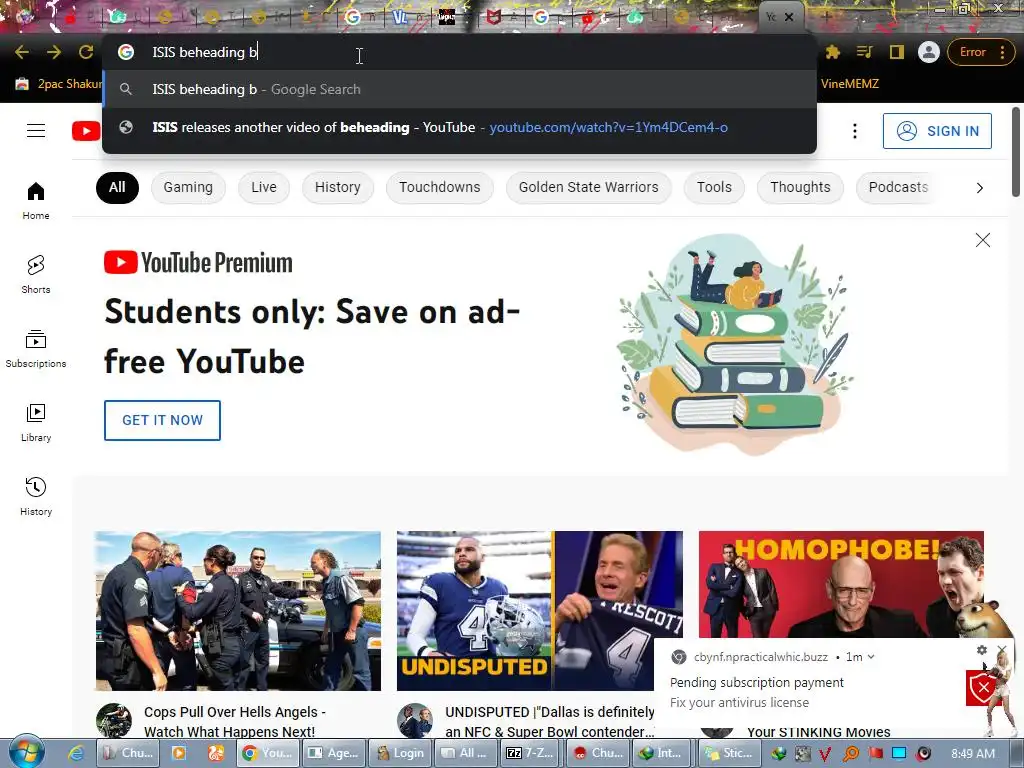Launch Internet Explorer from the taskbar
1024x768 pixels.
pyautogui.click(x=76, y=753)
